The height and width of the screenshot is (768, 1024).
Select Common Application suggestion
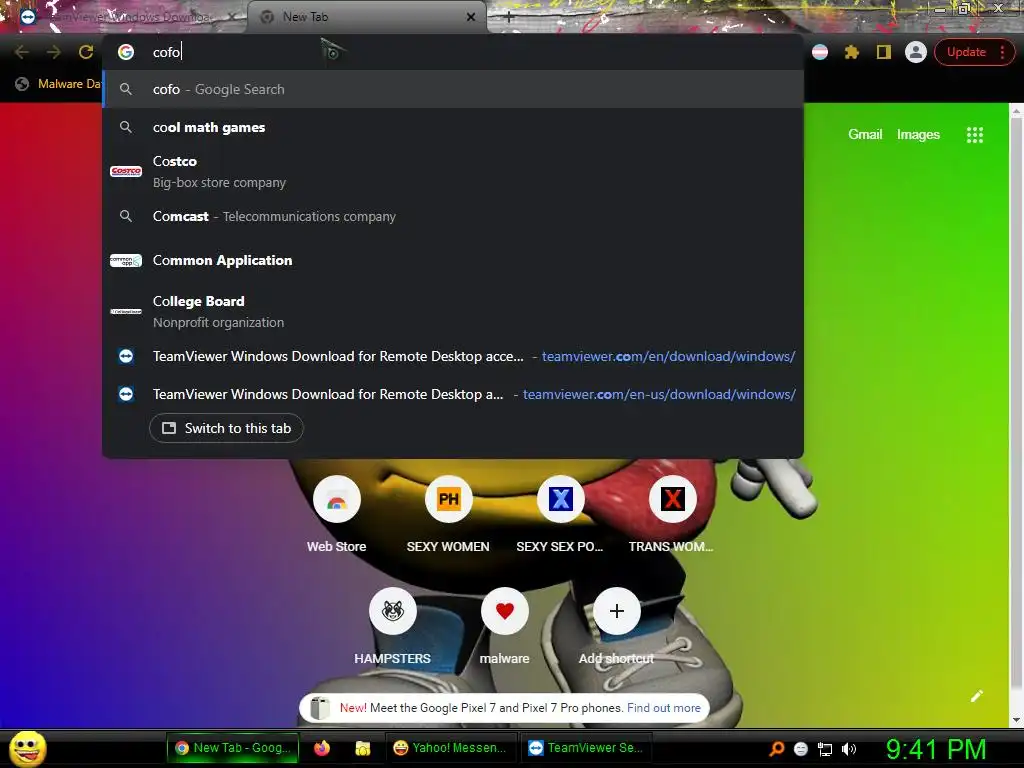tap(453, 261)
